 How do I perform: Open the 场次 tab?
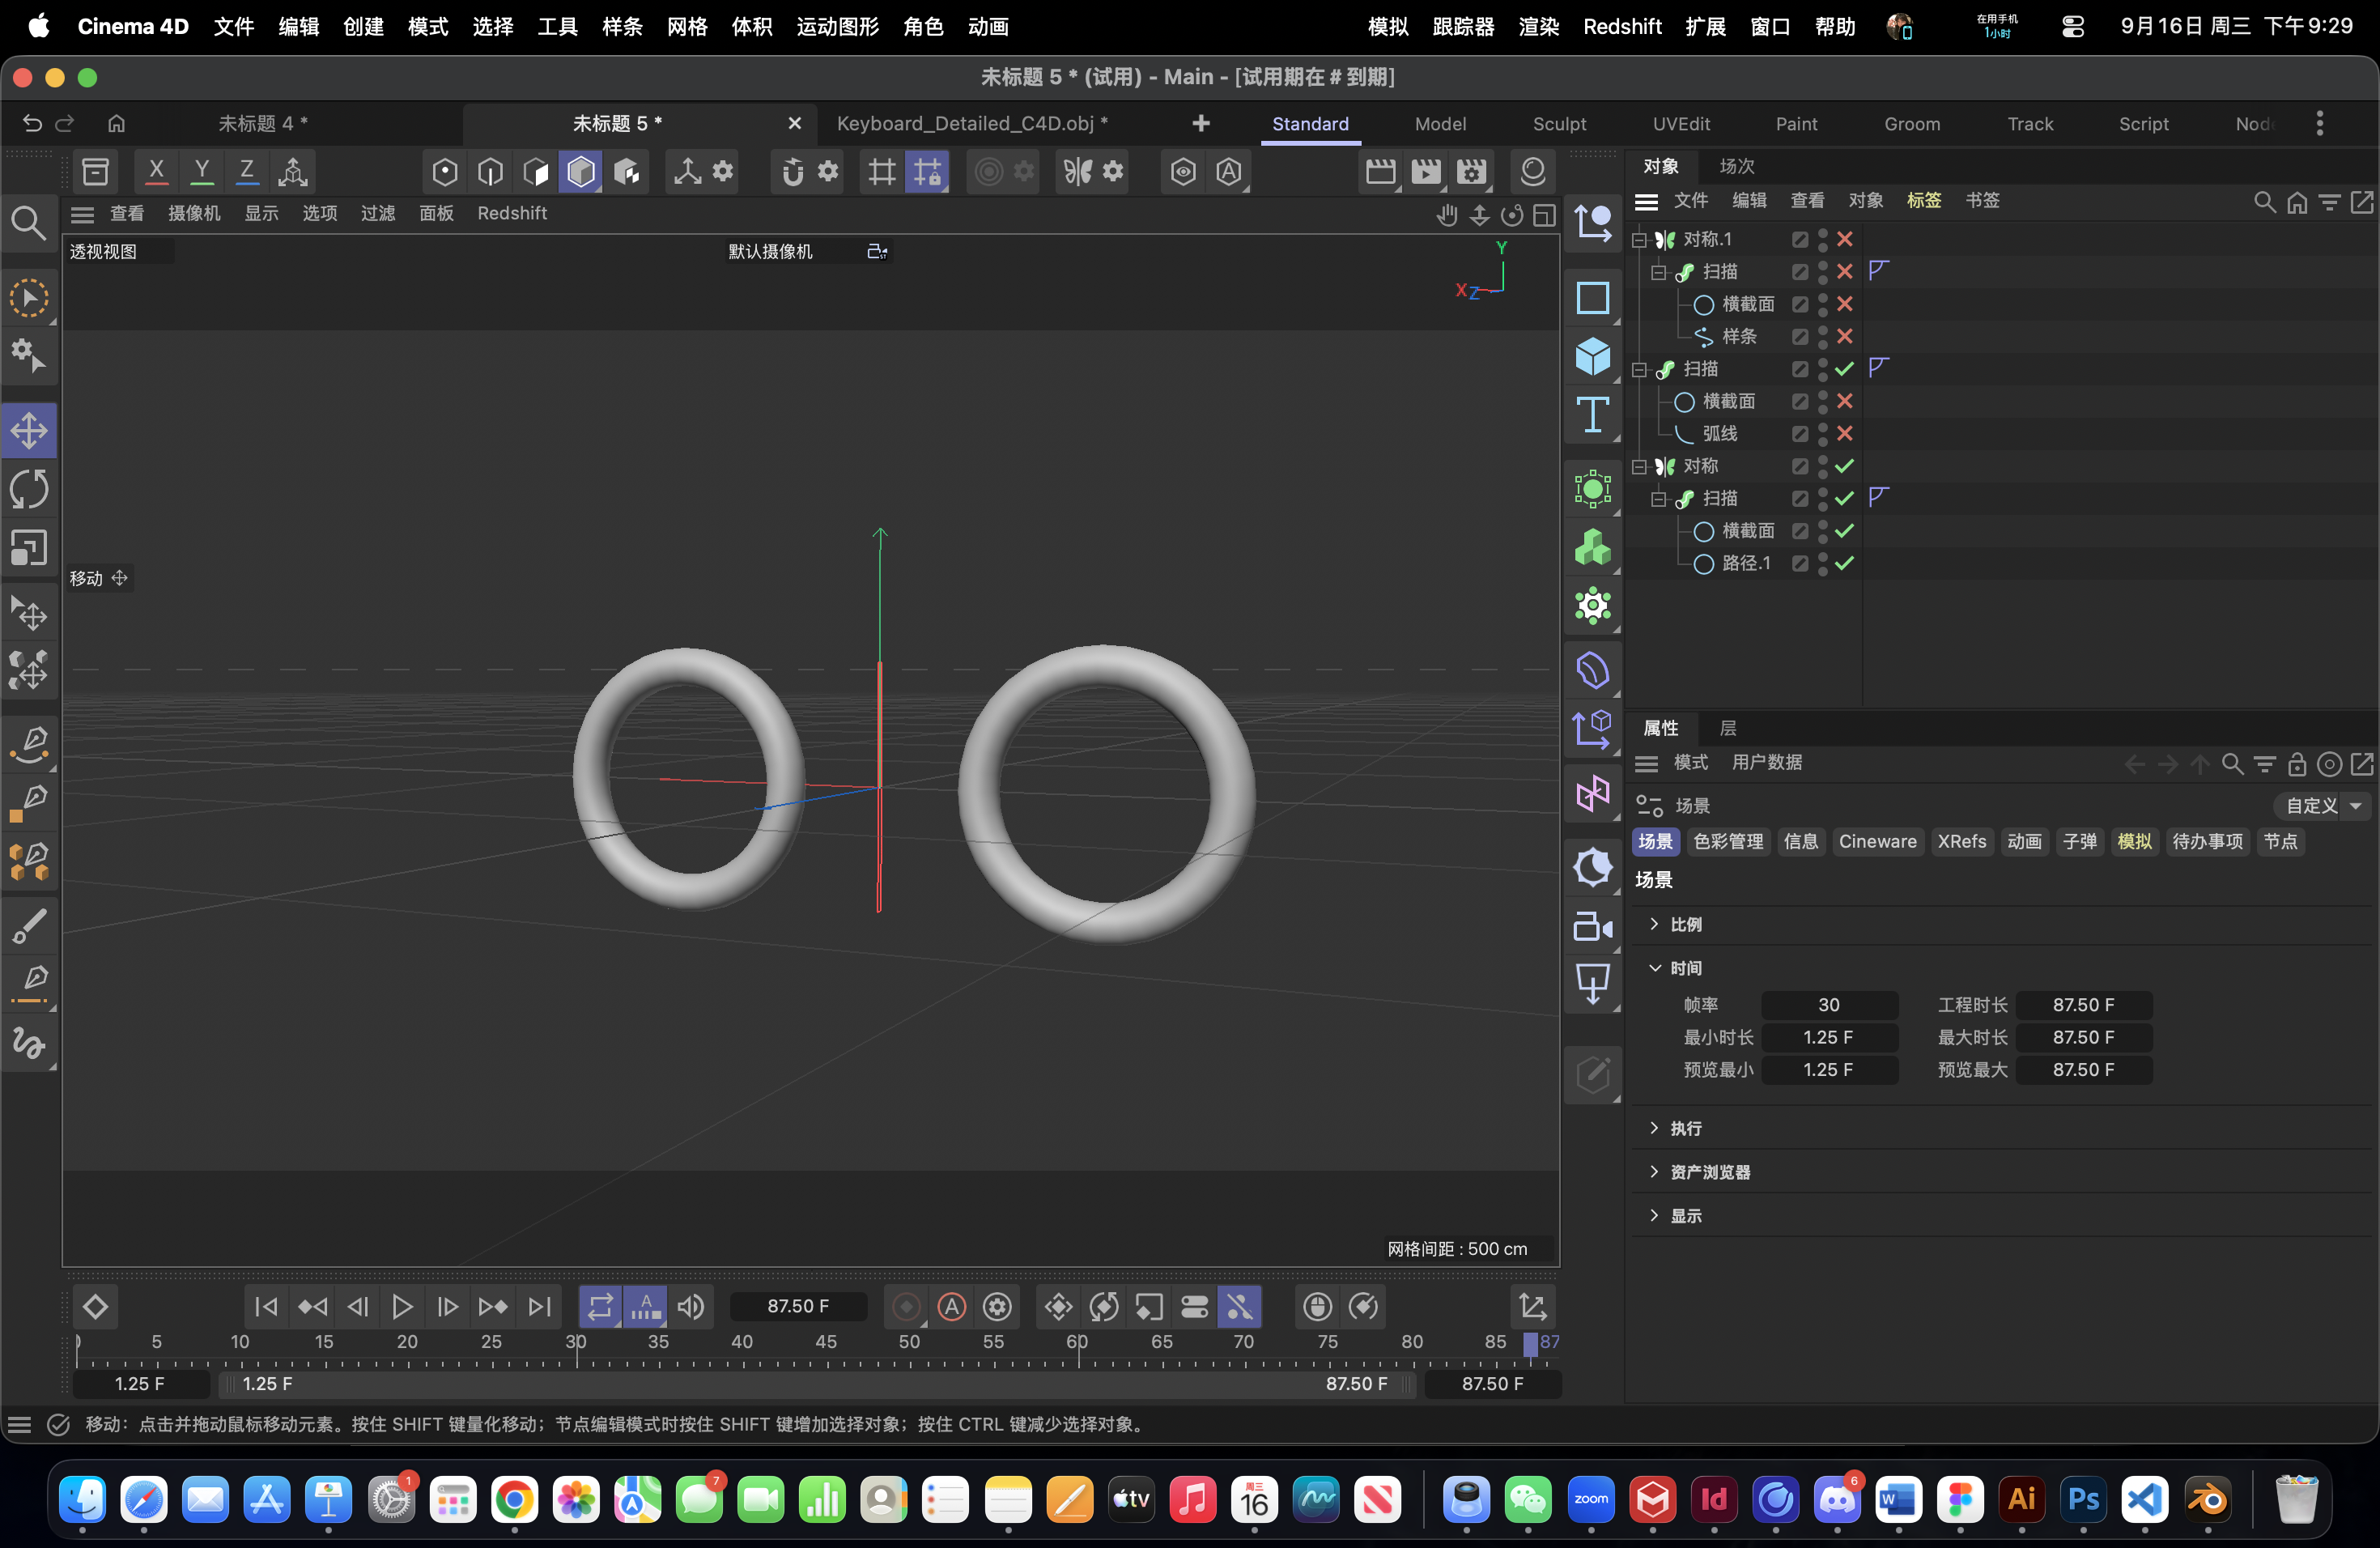1737,166
